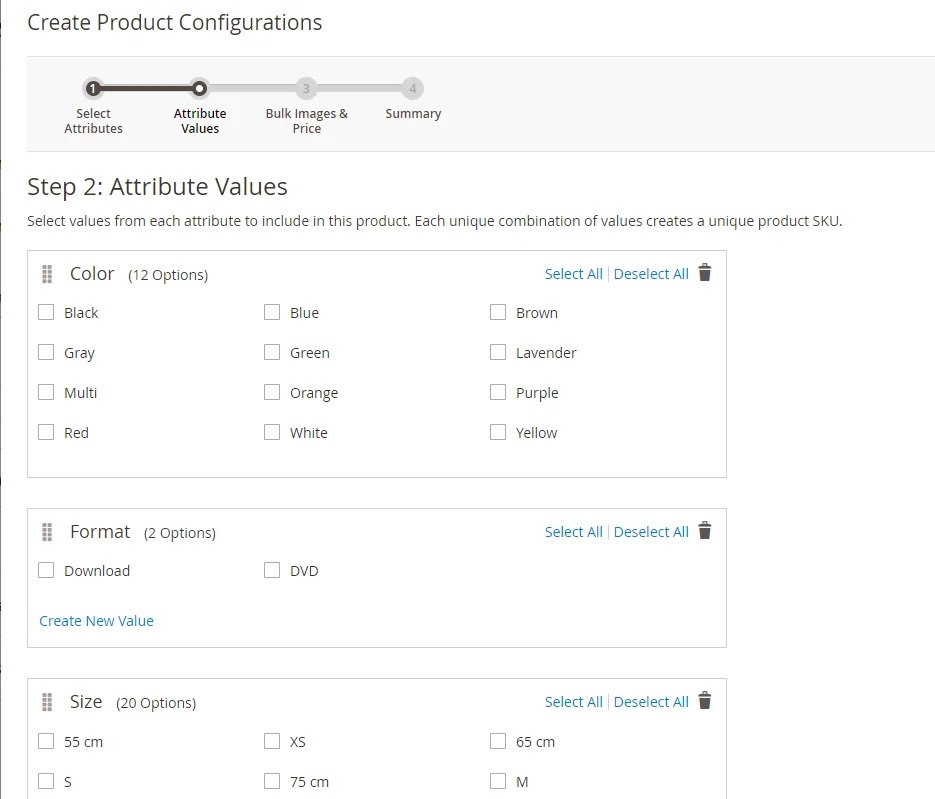Viewport: 935px width, 799px height.
Task: Click the drag handle next to Size
Action: [46, 702]
